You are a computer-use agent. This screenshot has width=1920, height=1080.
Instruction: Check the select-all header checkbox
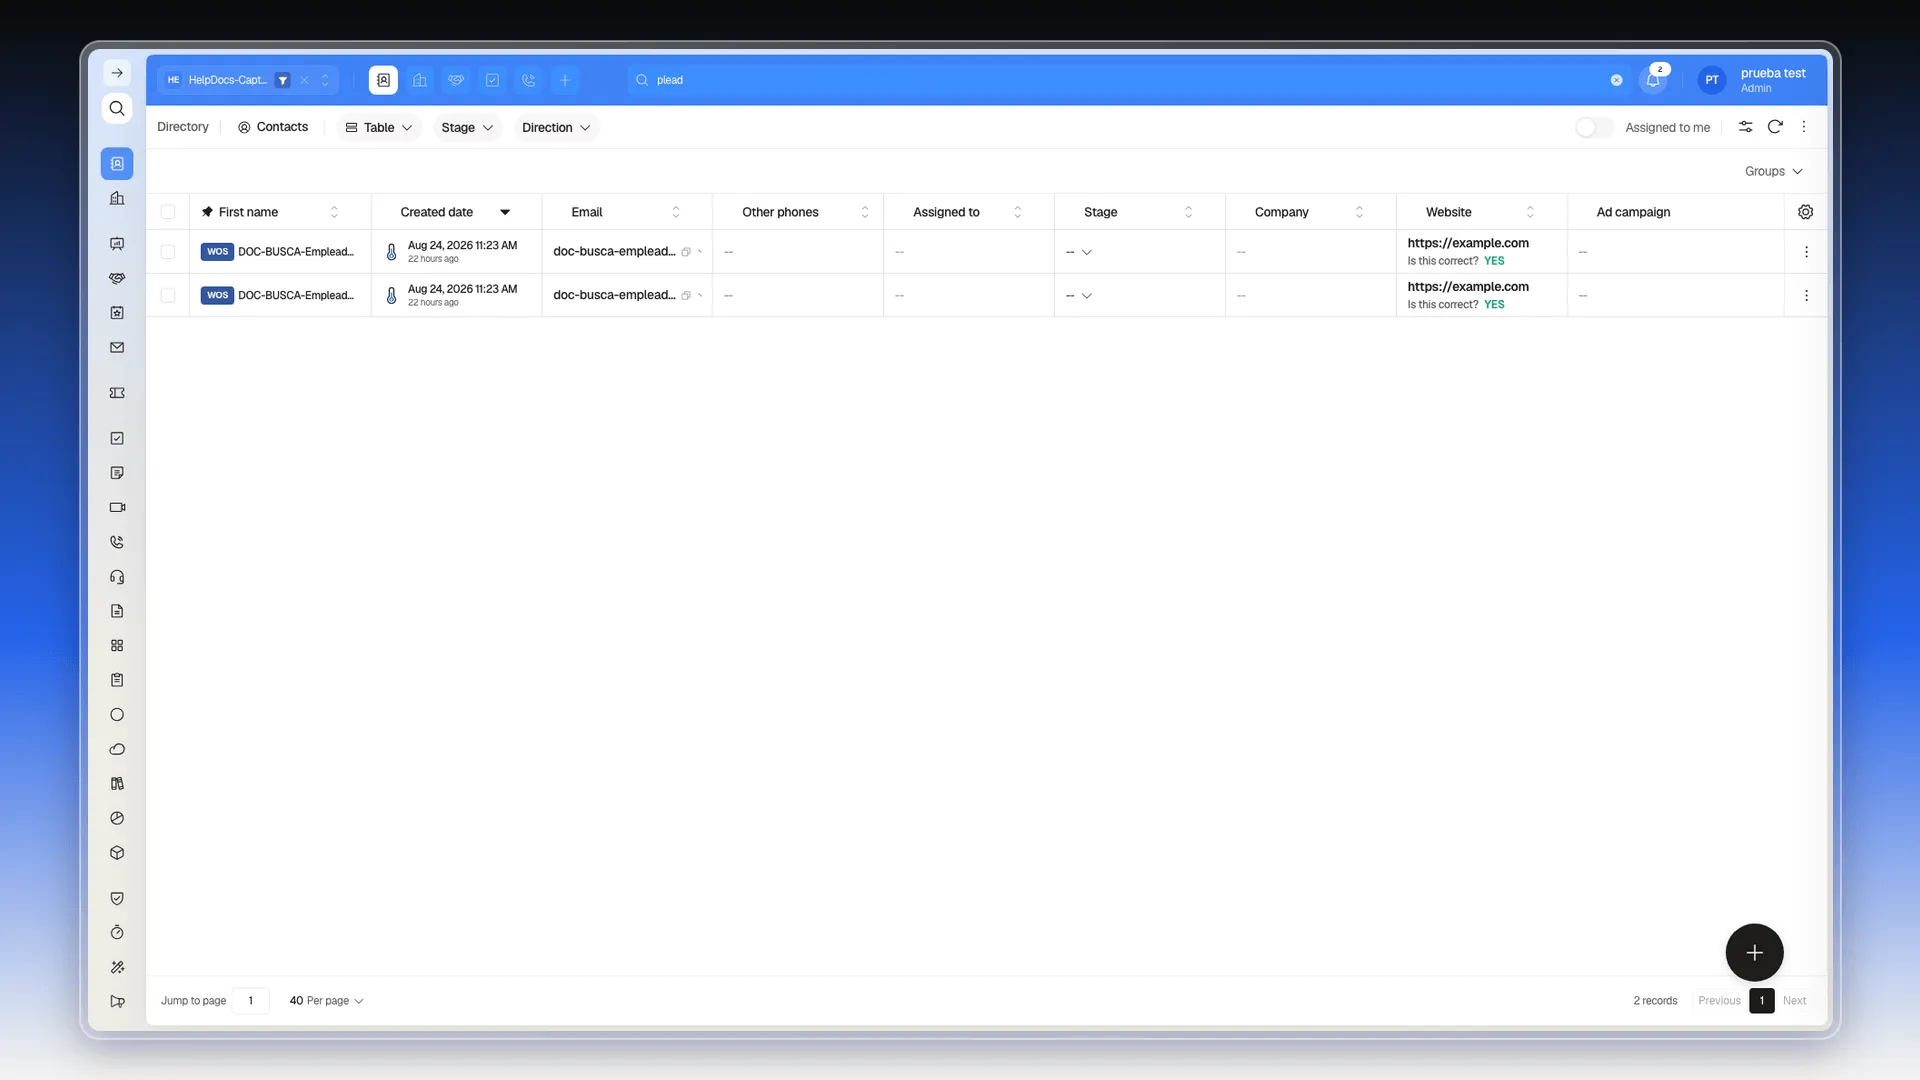[168, 212]
